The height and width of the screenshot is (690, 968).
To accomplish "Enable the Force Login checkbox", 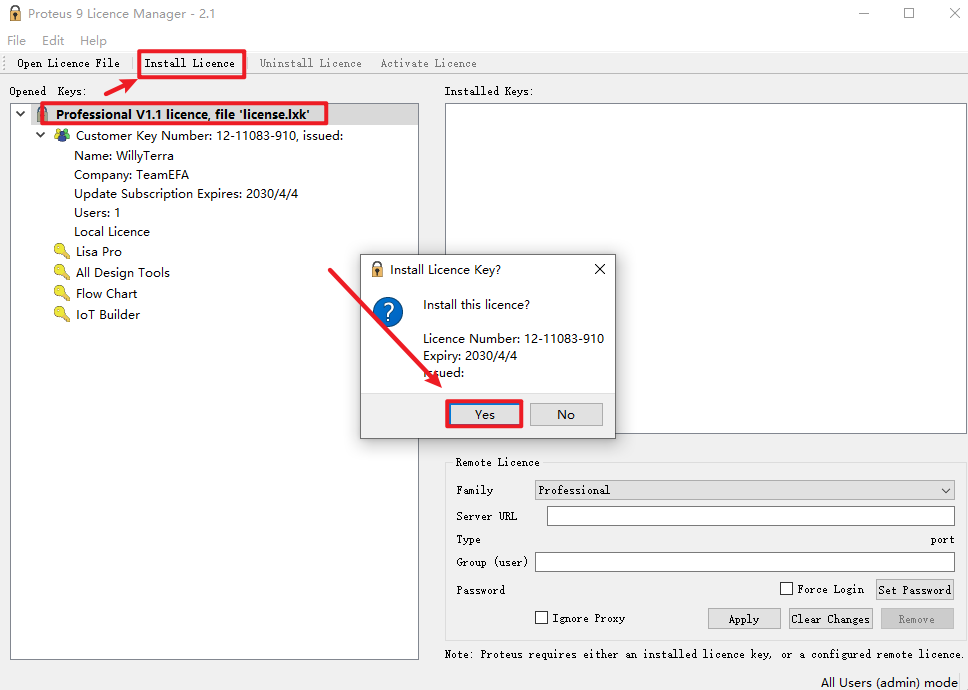I will pyautogui.click(x=786, y=589).
